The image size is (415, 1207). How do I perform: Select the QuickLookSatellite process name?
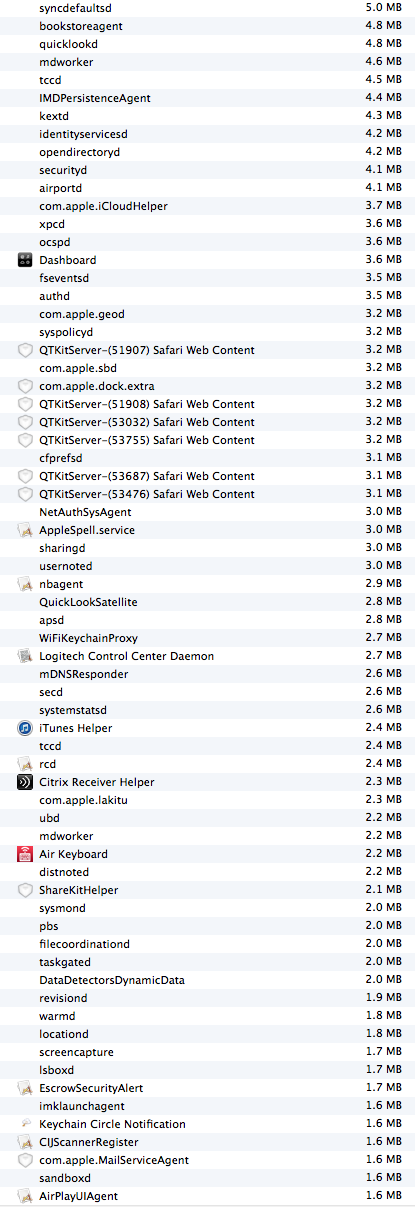tap(88, 602)
